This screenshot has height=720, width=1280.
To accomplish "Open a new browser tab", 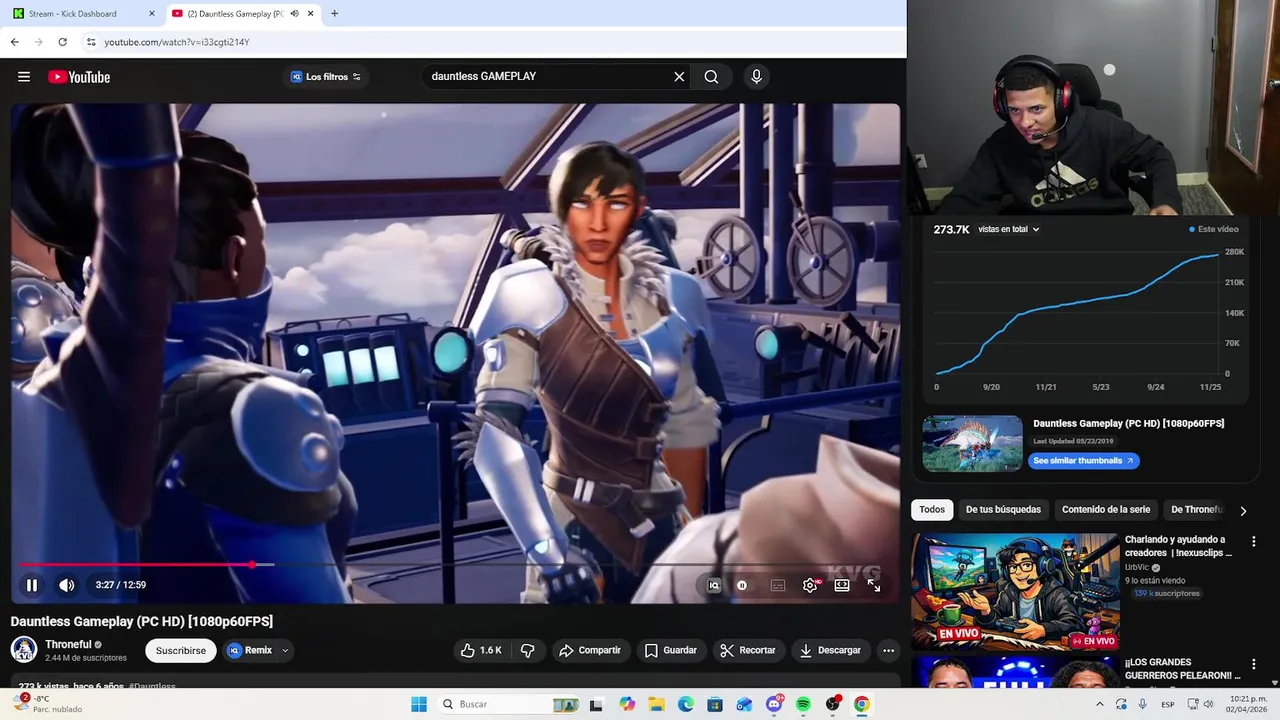I will (x=334, y=14).
